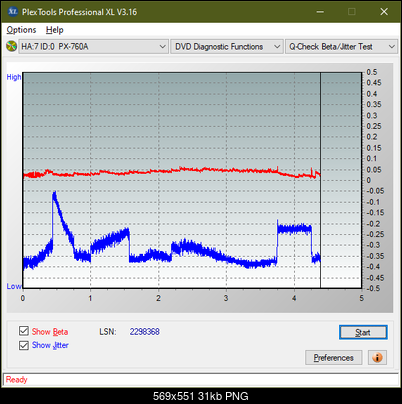
Task: Open the DVD Diagnostic Functions dropdown
Action: (227, 47)
